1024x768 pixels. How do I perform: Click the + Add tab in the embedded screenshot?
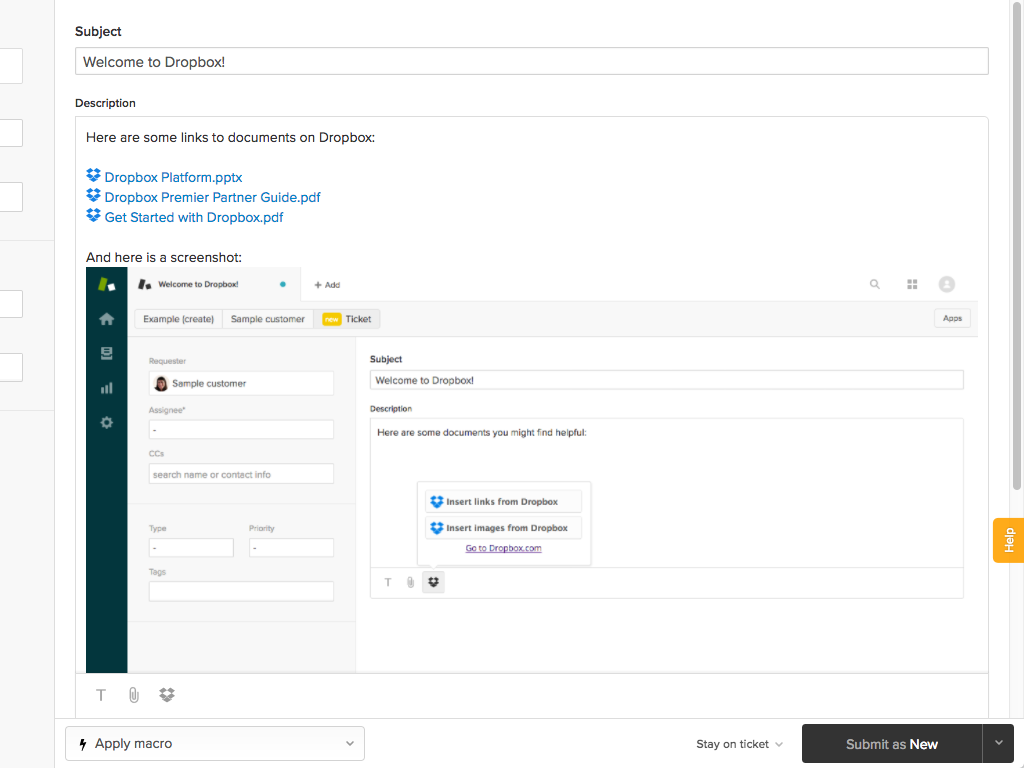327,285
